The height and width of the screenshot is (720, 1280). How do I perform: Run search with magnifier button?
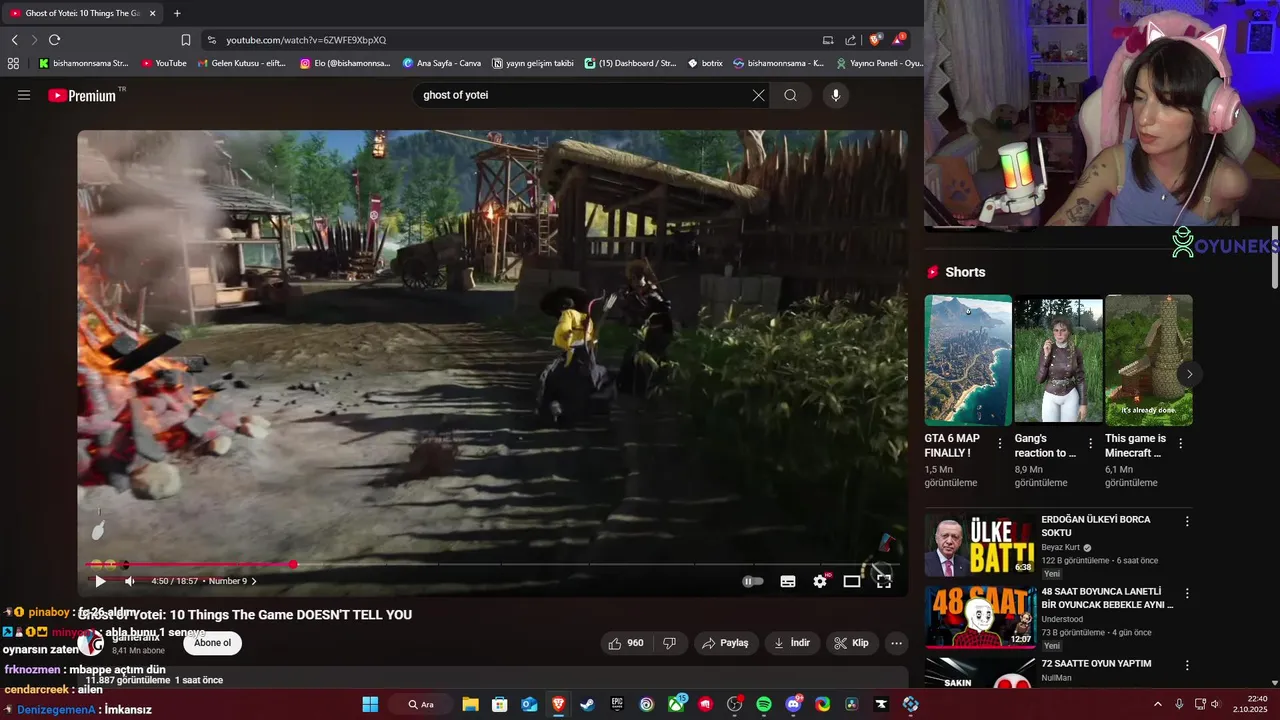(790, 95)
